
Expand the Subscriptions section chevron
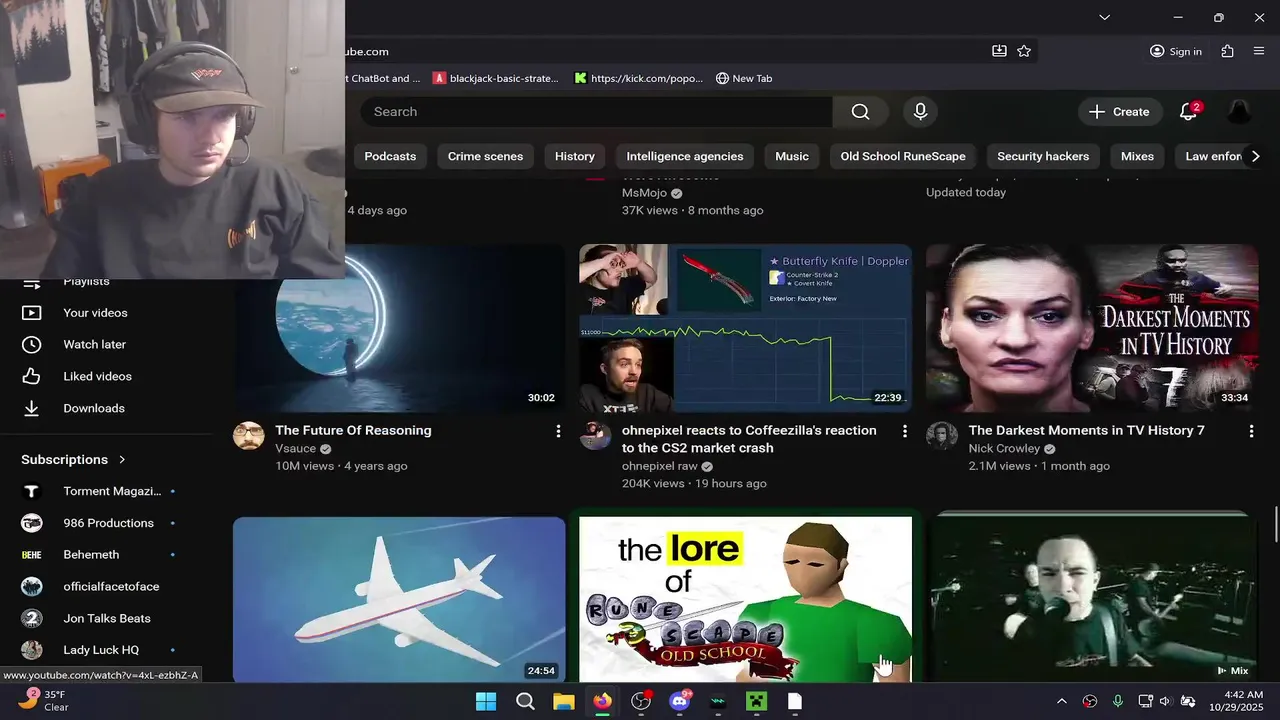pos(122,460)
